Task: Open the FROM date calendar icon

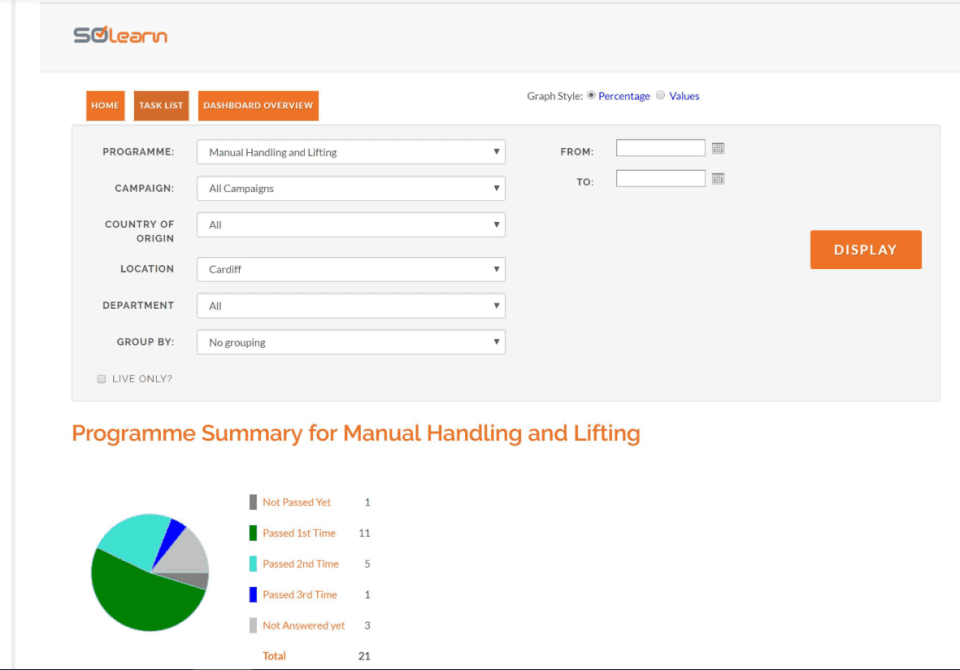Action: pyautogui.click(x=718, y=149)
